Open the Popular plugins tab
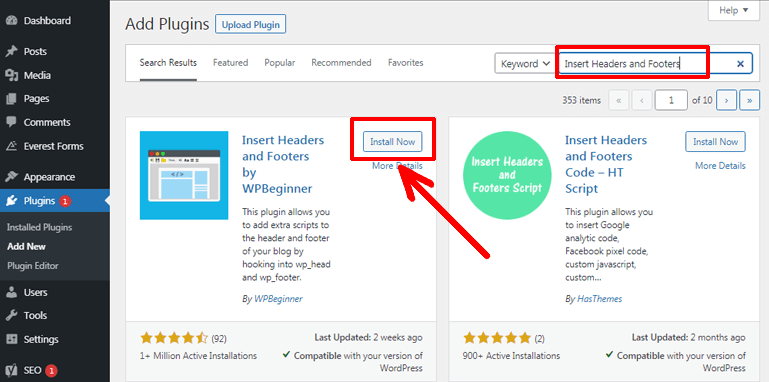Image resolution: width=769 pixels, height=382 pixels. (x=280, y=63)
